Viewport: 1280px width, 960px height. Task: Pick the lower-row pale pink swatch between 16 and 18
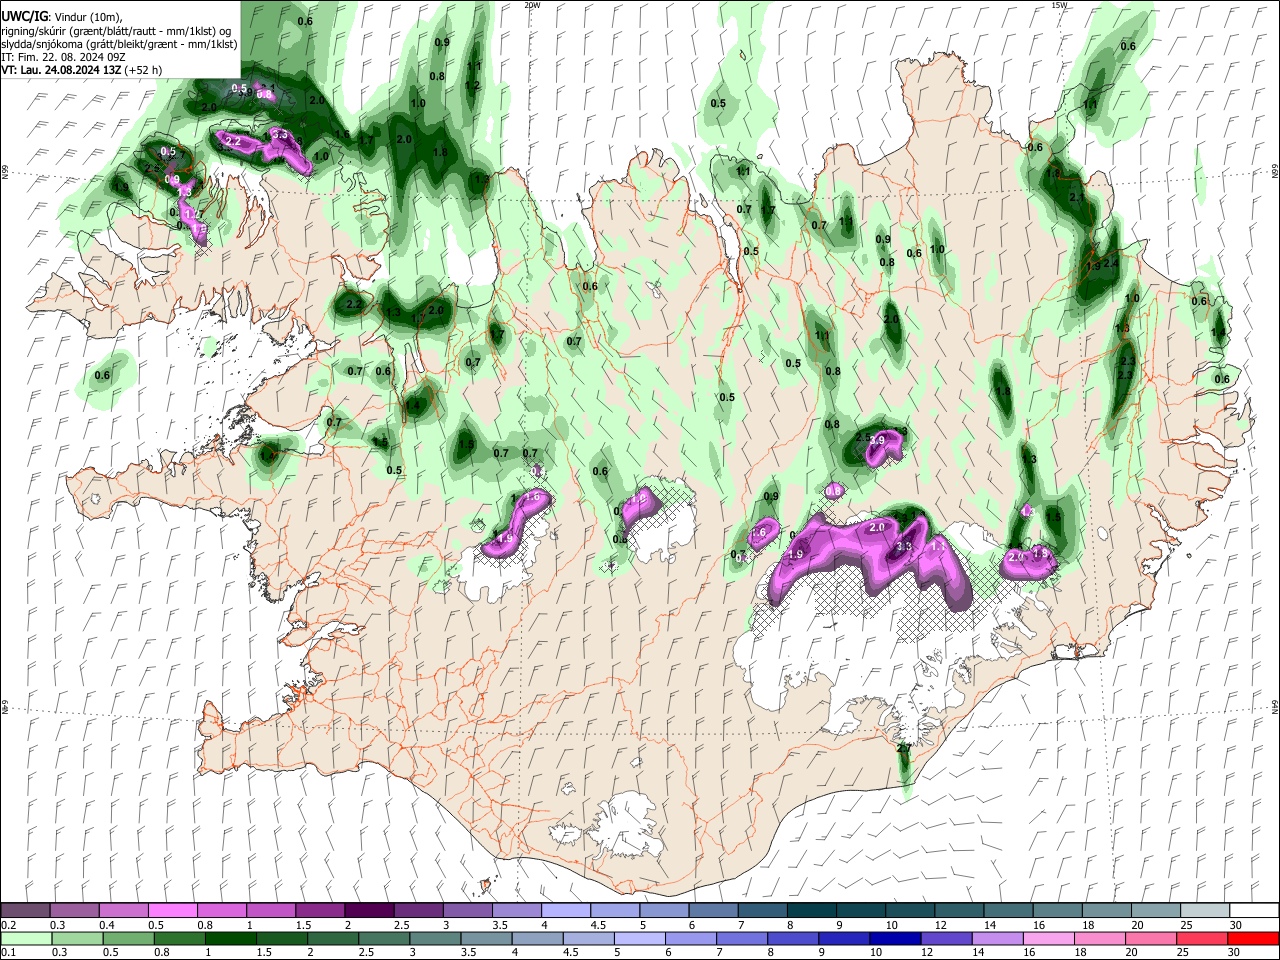(x=1048, y=938)
